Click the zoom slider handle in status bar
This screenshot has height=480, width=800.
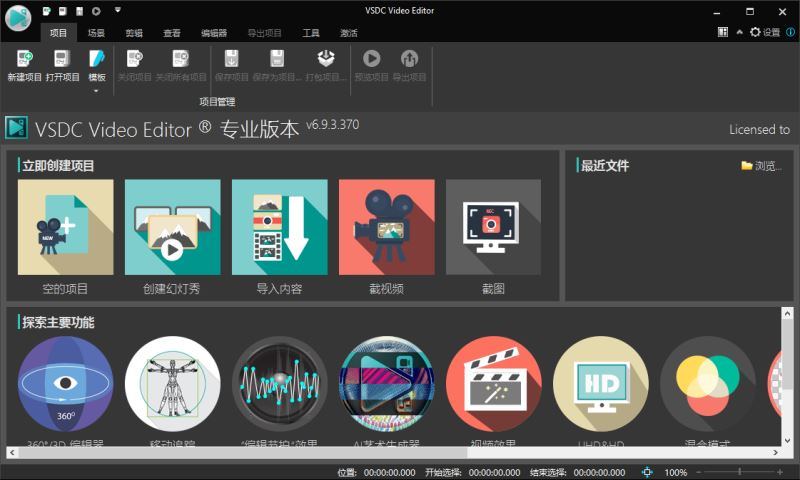point(739,472)
